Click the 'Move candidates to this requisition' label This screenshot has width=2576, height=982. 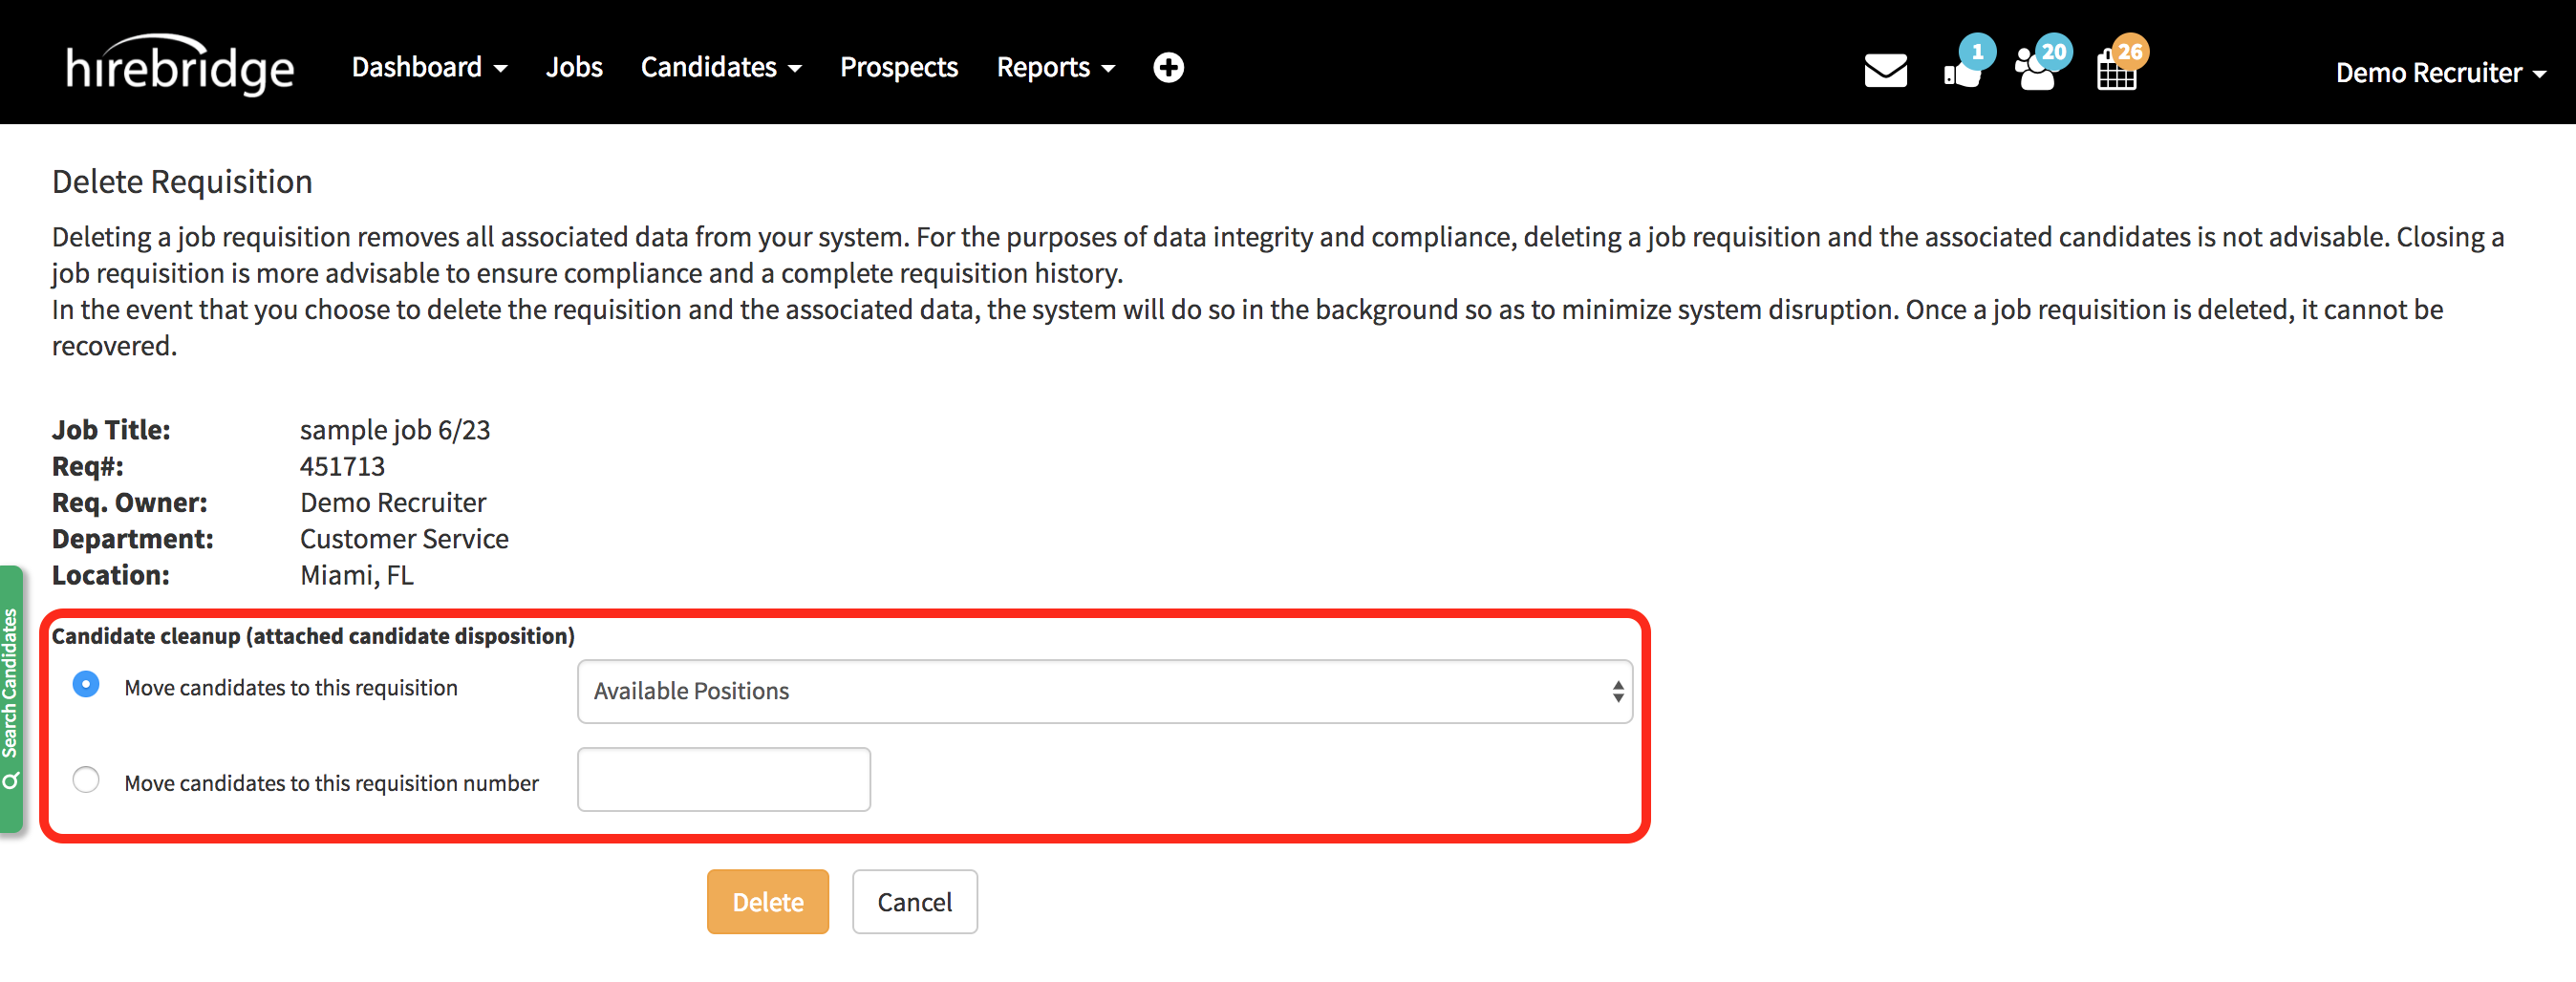point(291,688)
